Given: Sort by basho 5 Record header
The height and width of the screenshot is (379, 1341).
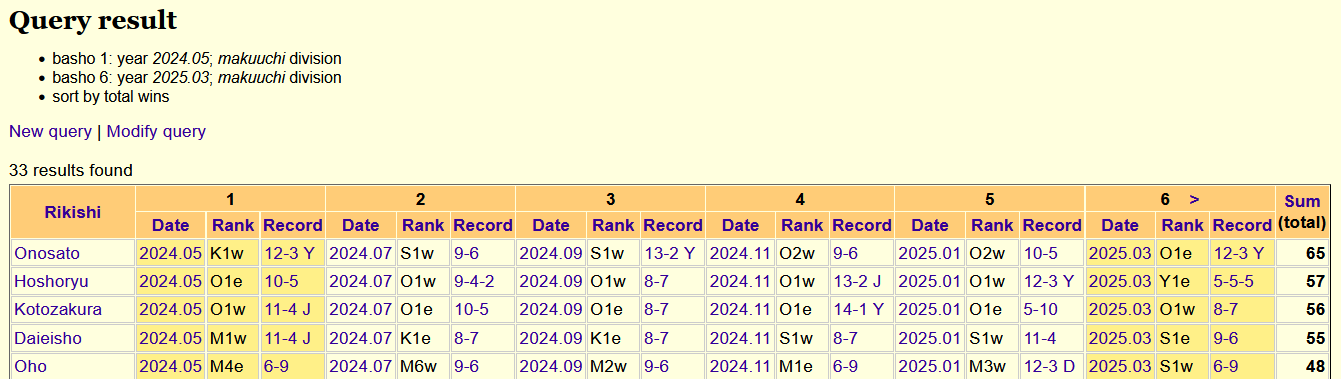Looking at the screenshot, I should pos(1052,225).
